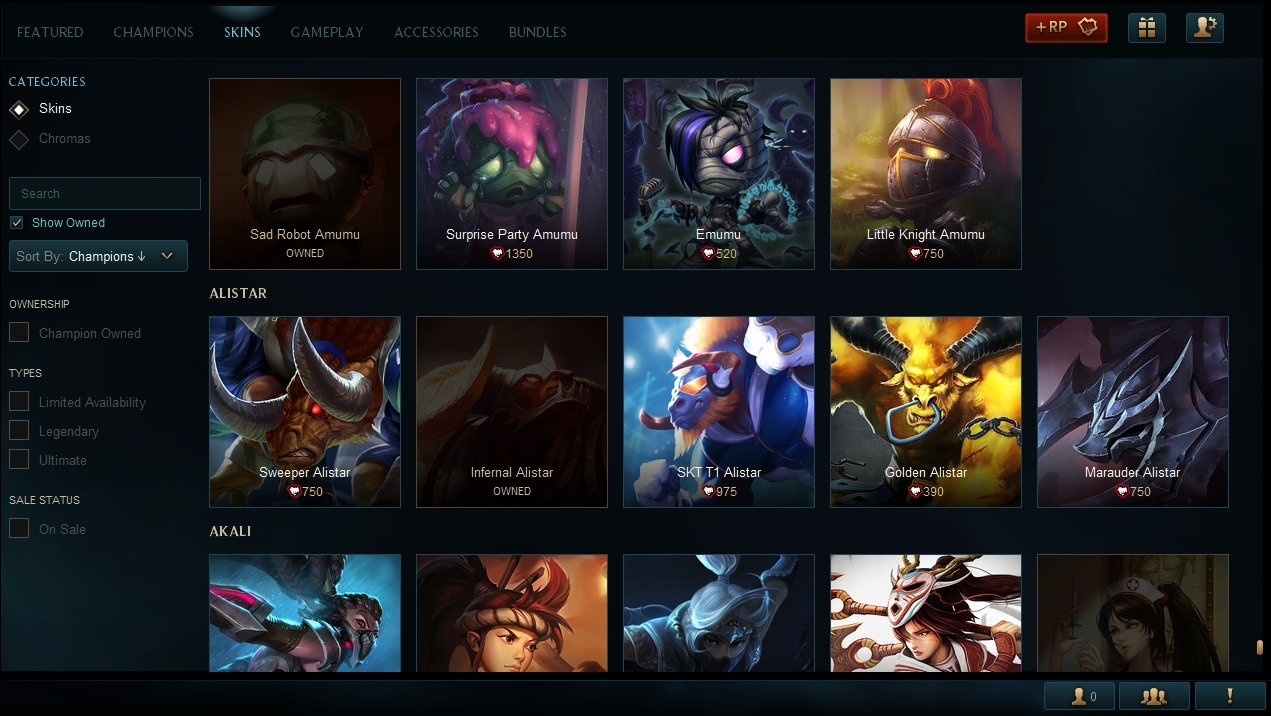Screen dimensions: 1271x716
Task: Expand the Sort By Champions dropdown
Action: pos(98,256)
